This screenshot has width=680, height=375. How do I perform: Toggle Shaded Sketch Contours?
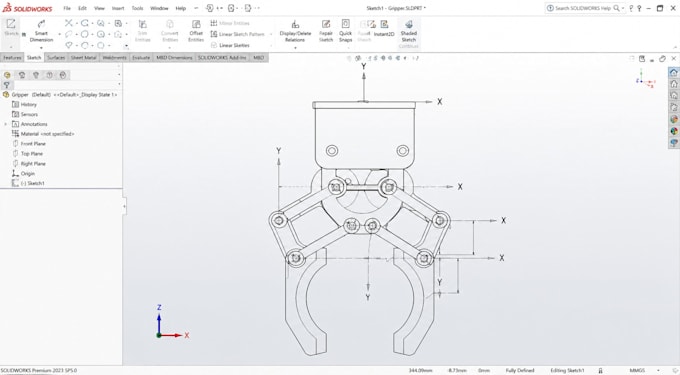tap(409, 34)
